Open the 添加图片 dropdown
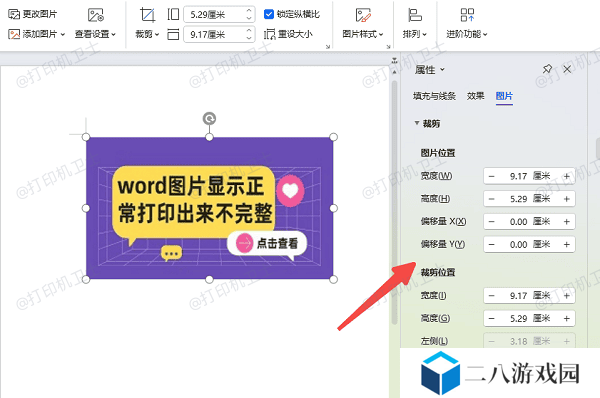This screenshot has height=398, width=600. pos(36,34)
